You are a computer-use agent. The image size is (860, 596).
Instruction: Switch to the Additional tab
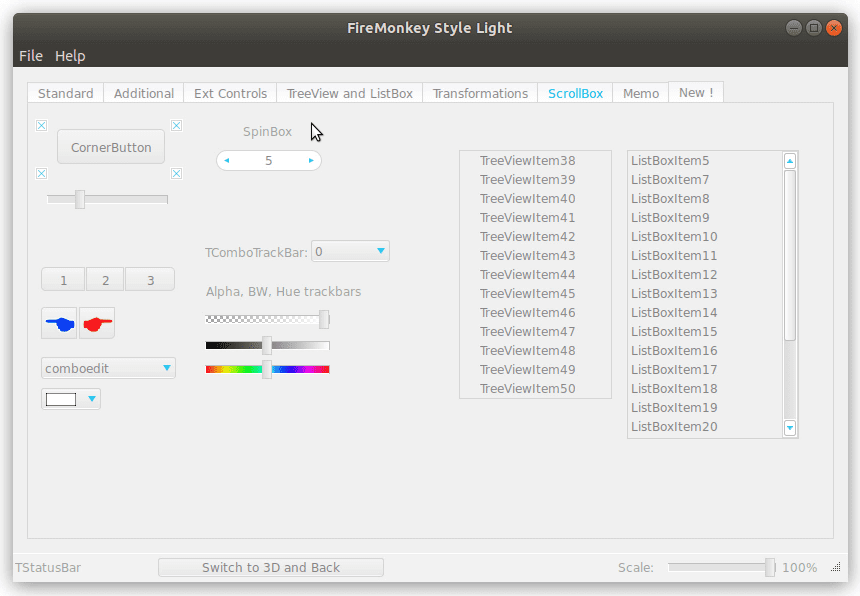[x=144, y=93]
